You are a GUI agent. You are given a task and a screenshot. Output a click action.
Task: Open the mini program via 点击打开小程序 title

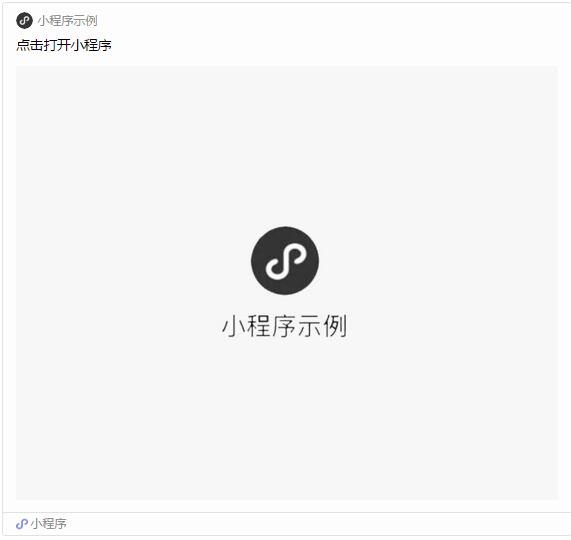pos(64,45)
